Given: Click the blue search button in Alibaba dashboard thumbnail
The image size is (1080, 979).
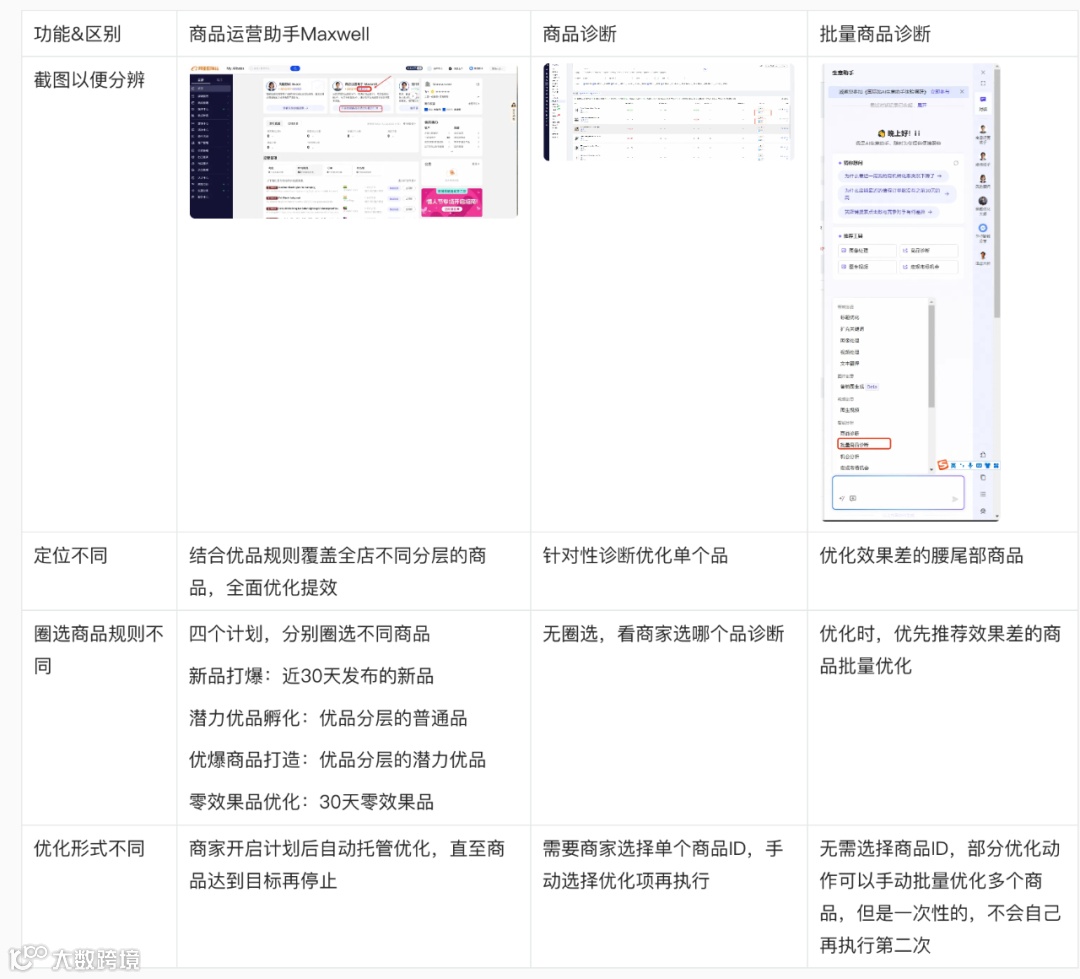Looking at the screenshot, I should [x=295, y=68].
